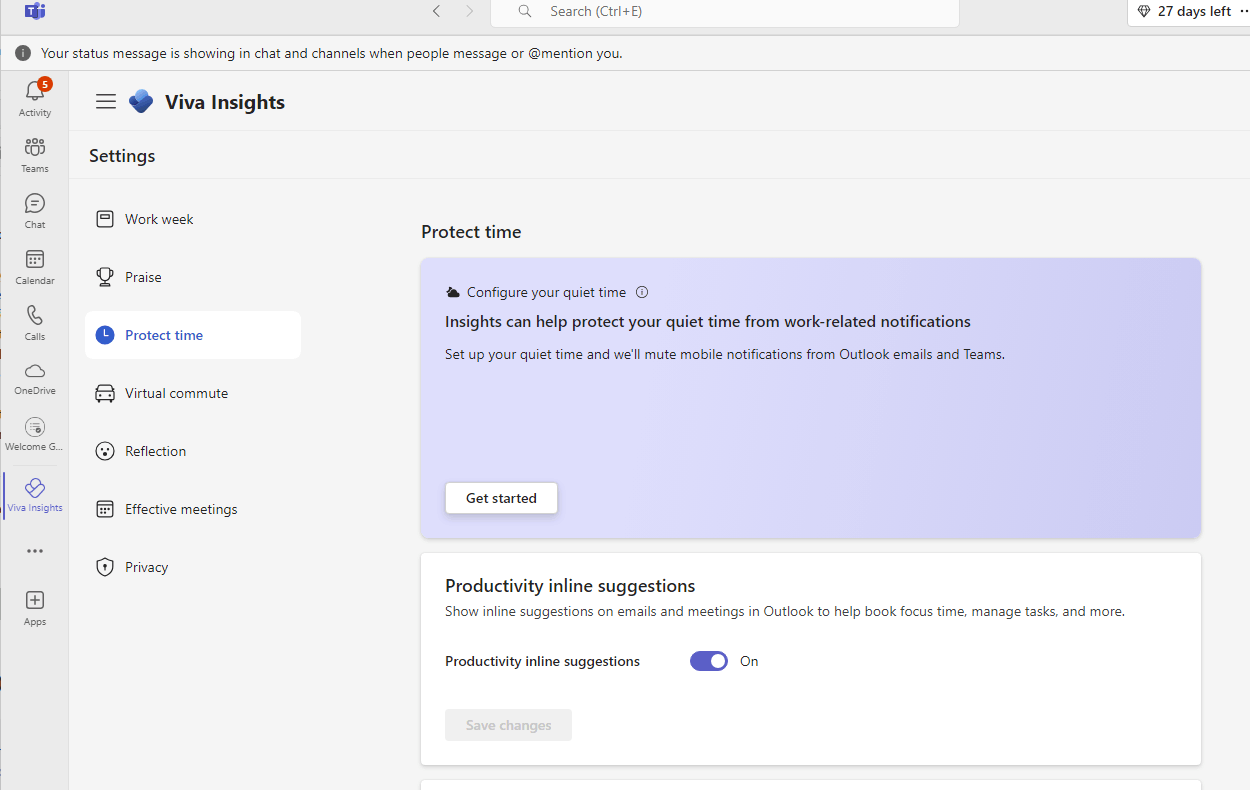Select the Work week settings tab
The height and width of the screenshot is (790, 1250).
coord(159,219)
